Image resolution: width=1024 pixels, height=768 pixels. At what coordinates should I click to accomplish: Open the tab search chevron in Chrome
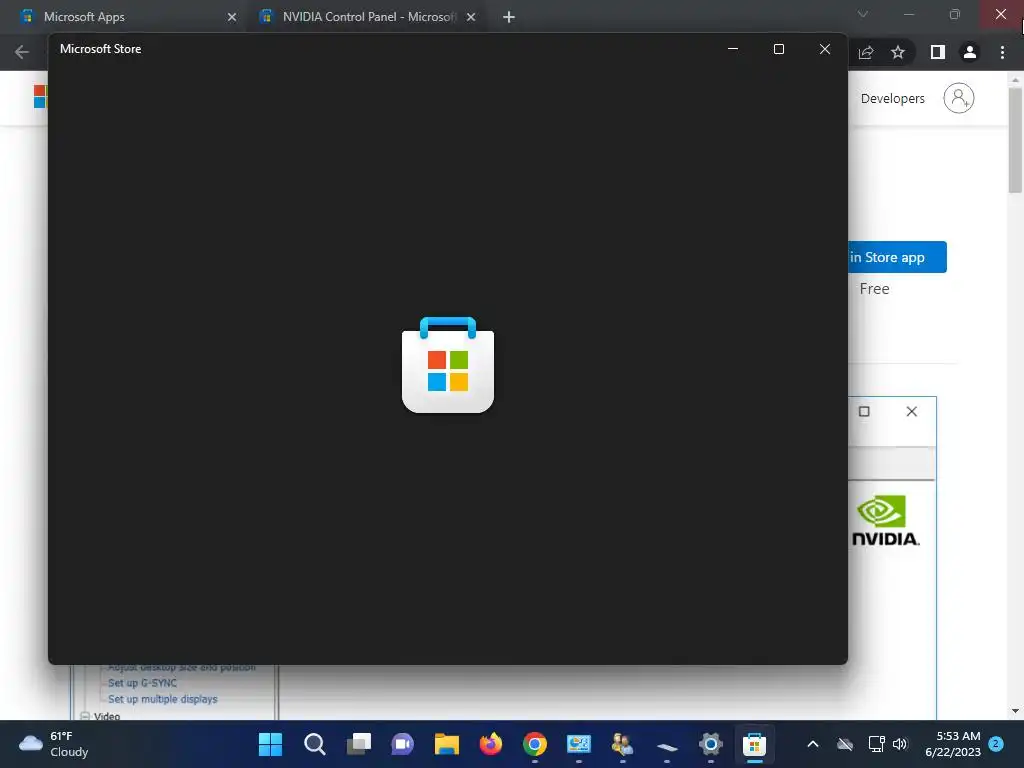click(x=863, y=14)
